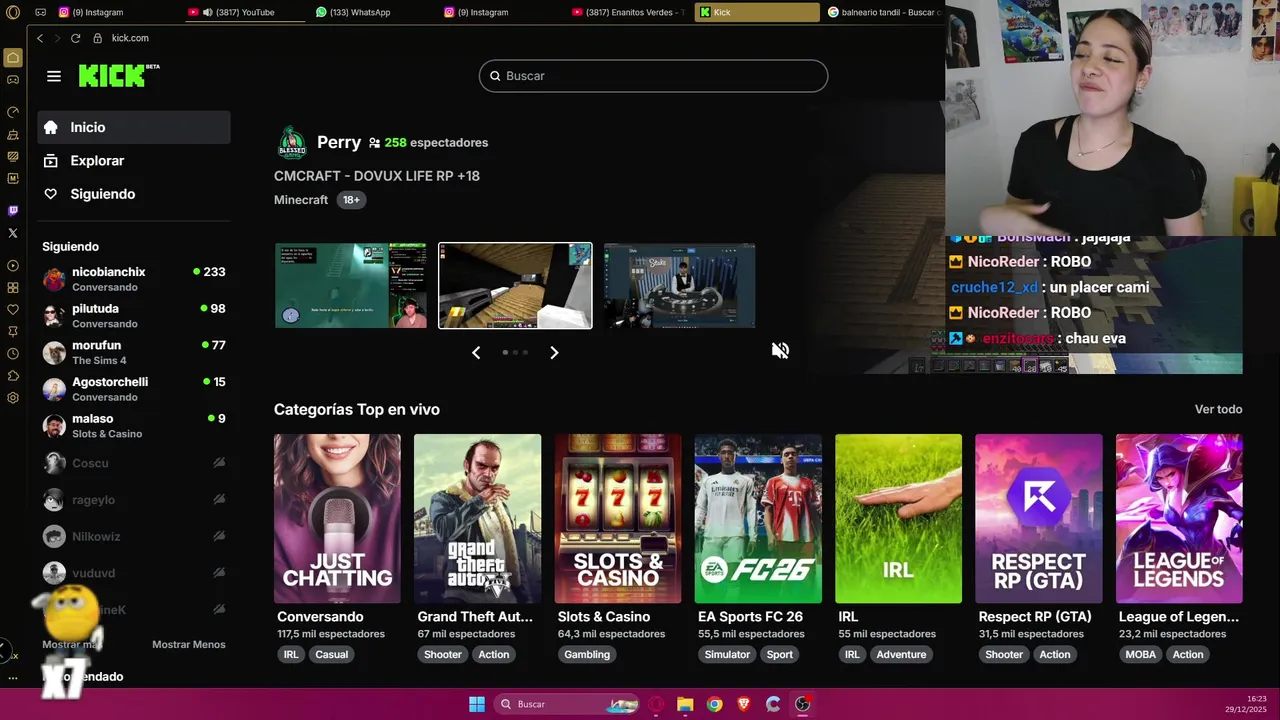Reload the kick.com page
The height and width of the screenshot is (720, 1280).
(75, 38)
